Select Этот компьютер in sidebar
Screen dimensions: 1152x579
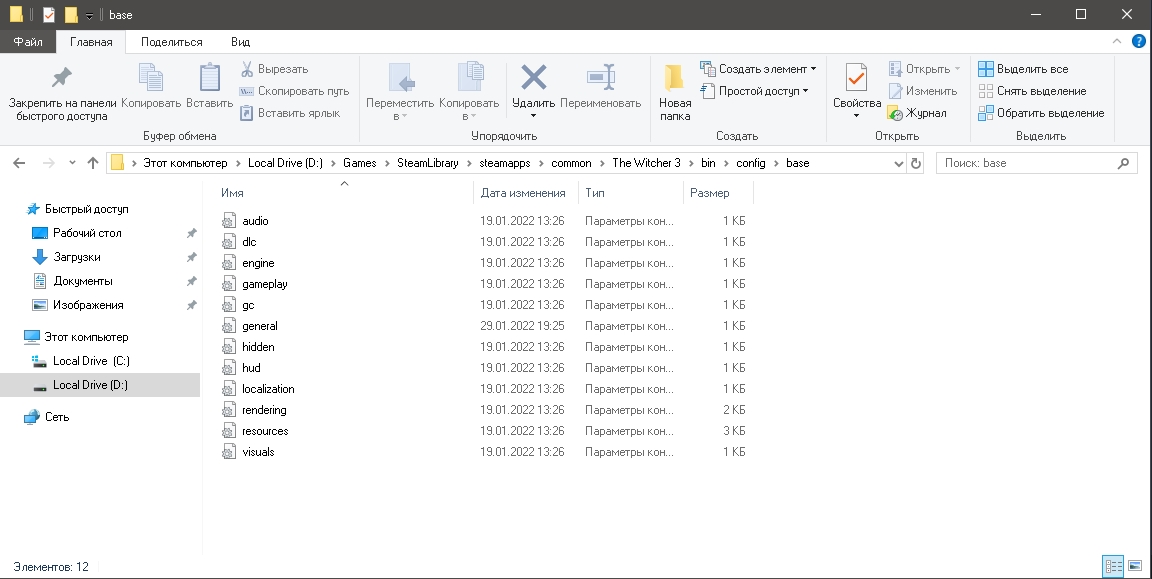point(86,337)
